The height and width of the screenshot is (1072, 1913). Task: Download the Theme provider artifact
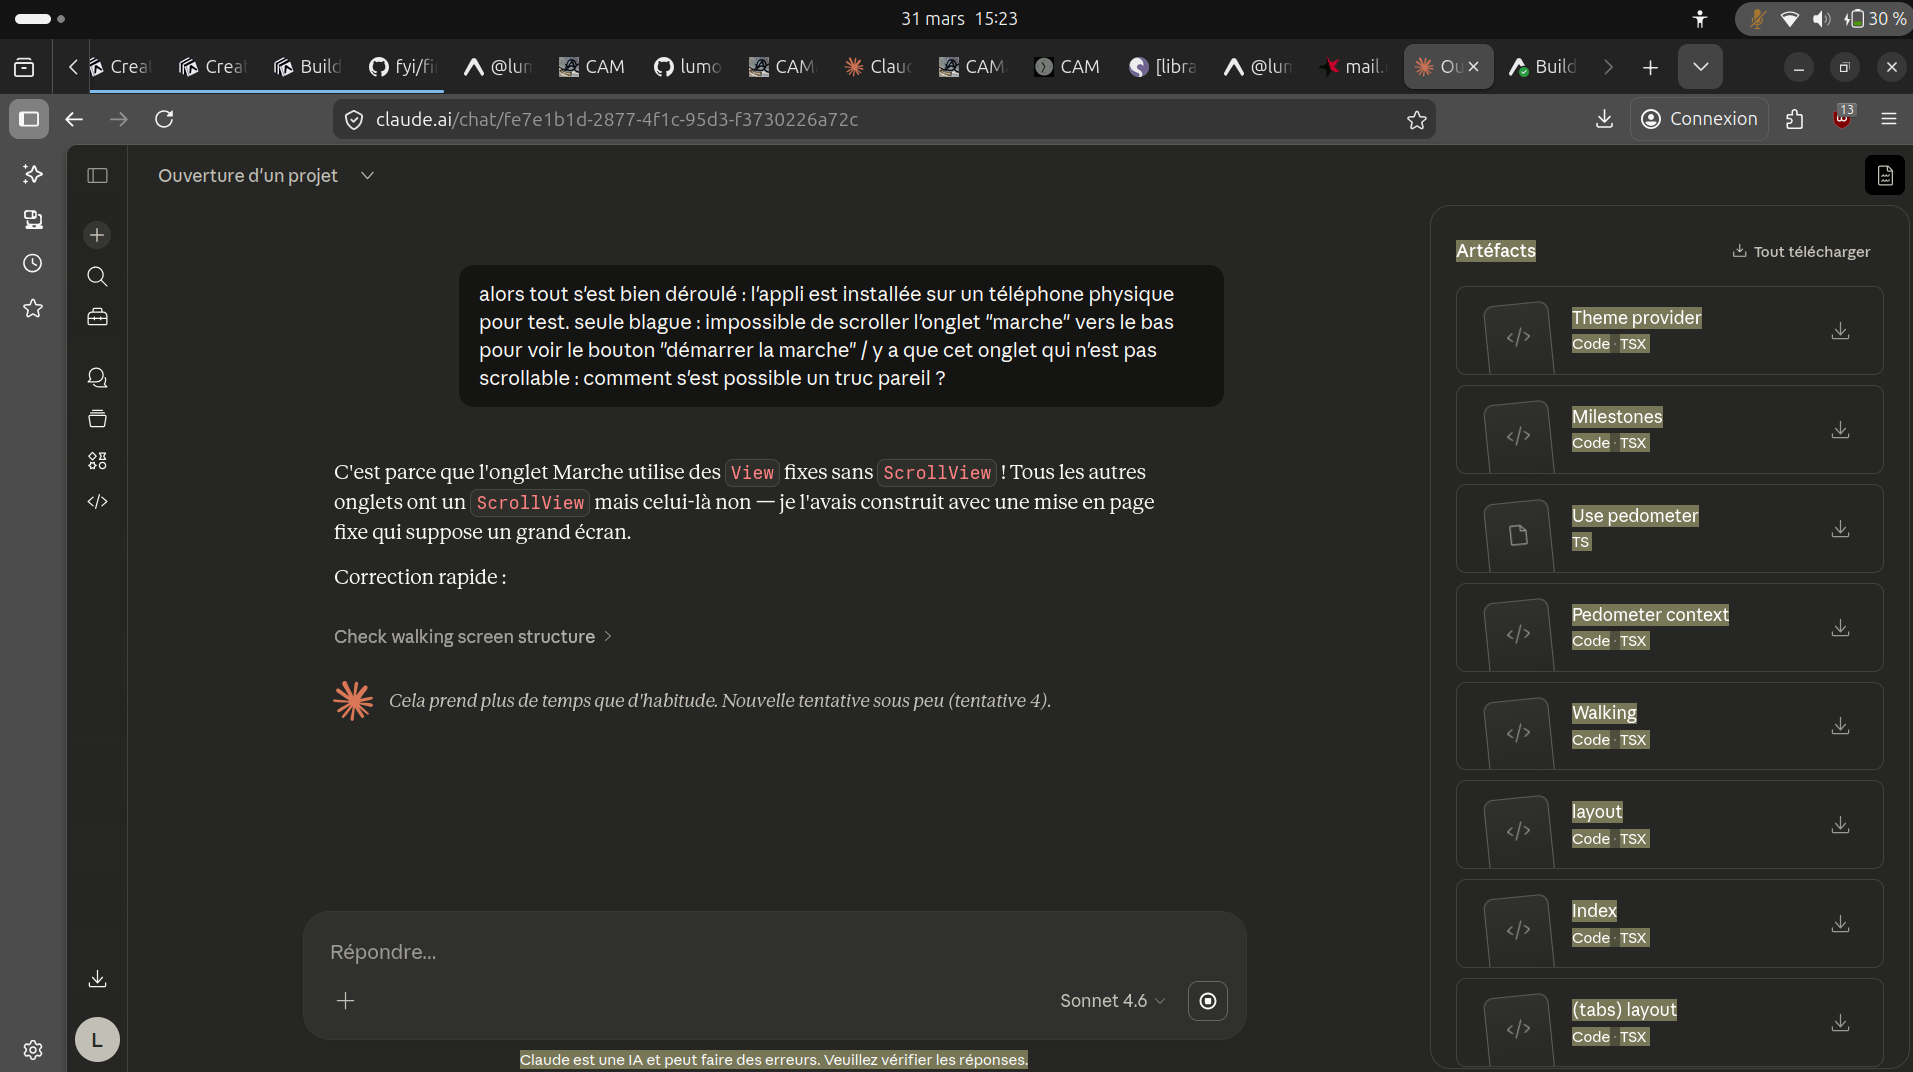1839,331
